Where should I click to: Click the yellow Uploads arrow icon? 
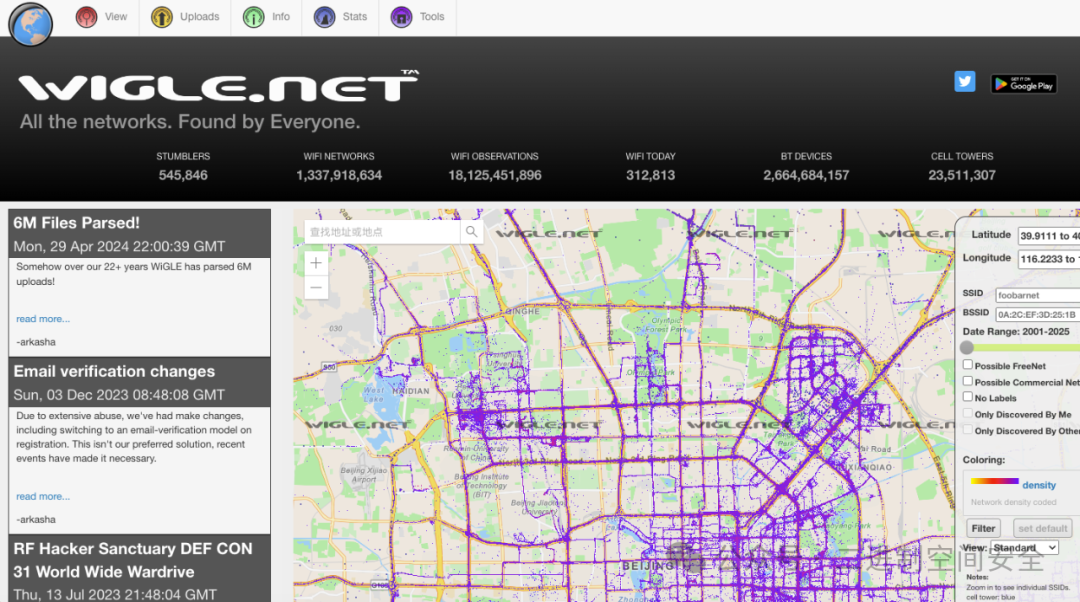click(162, 17)
